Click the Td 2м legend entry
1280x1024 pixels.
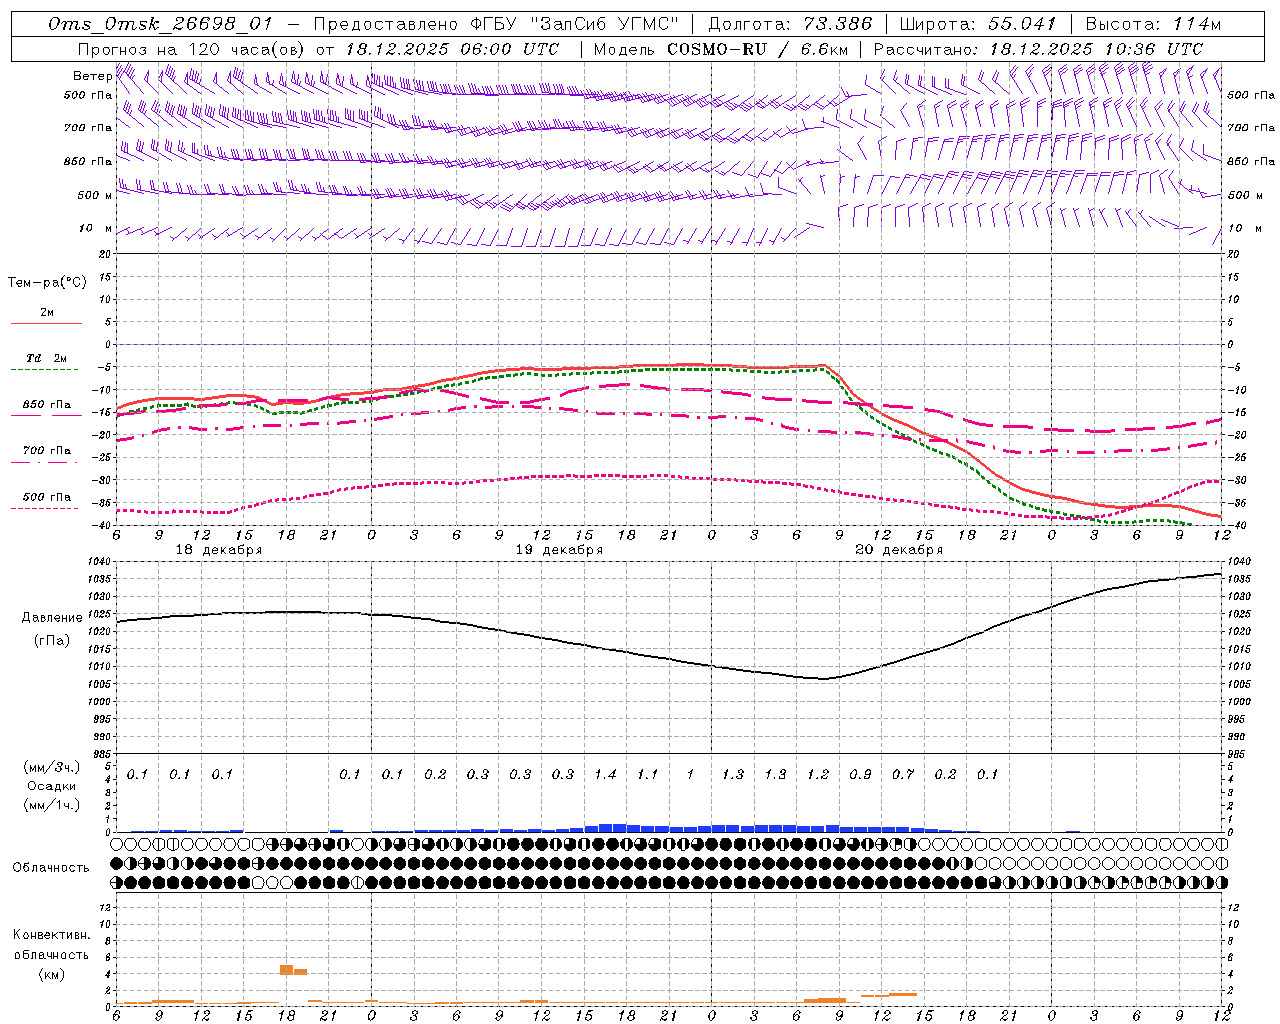click(x=46, y=358)
